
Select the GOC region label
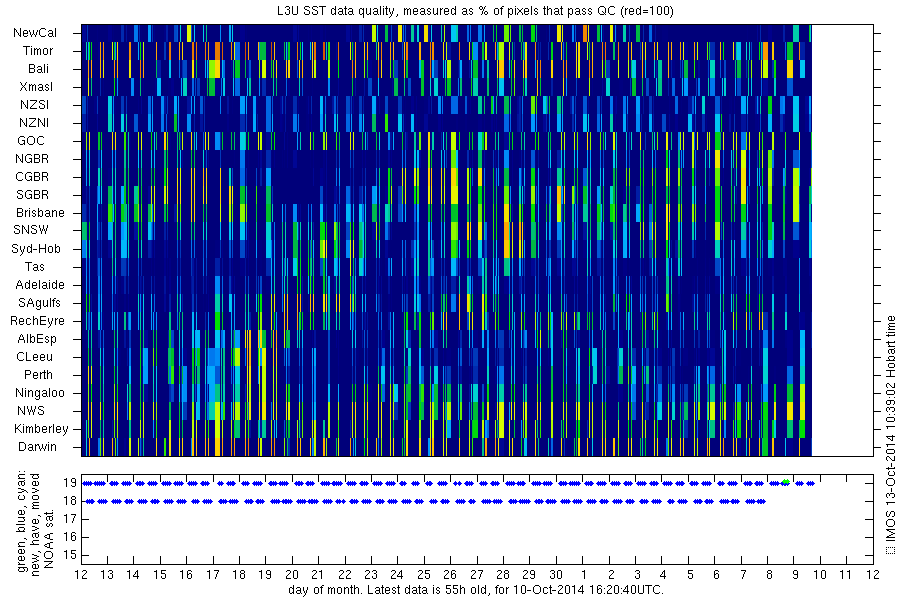coord(31,141)
